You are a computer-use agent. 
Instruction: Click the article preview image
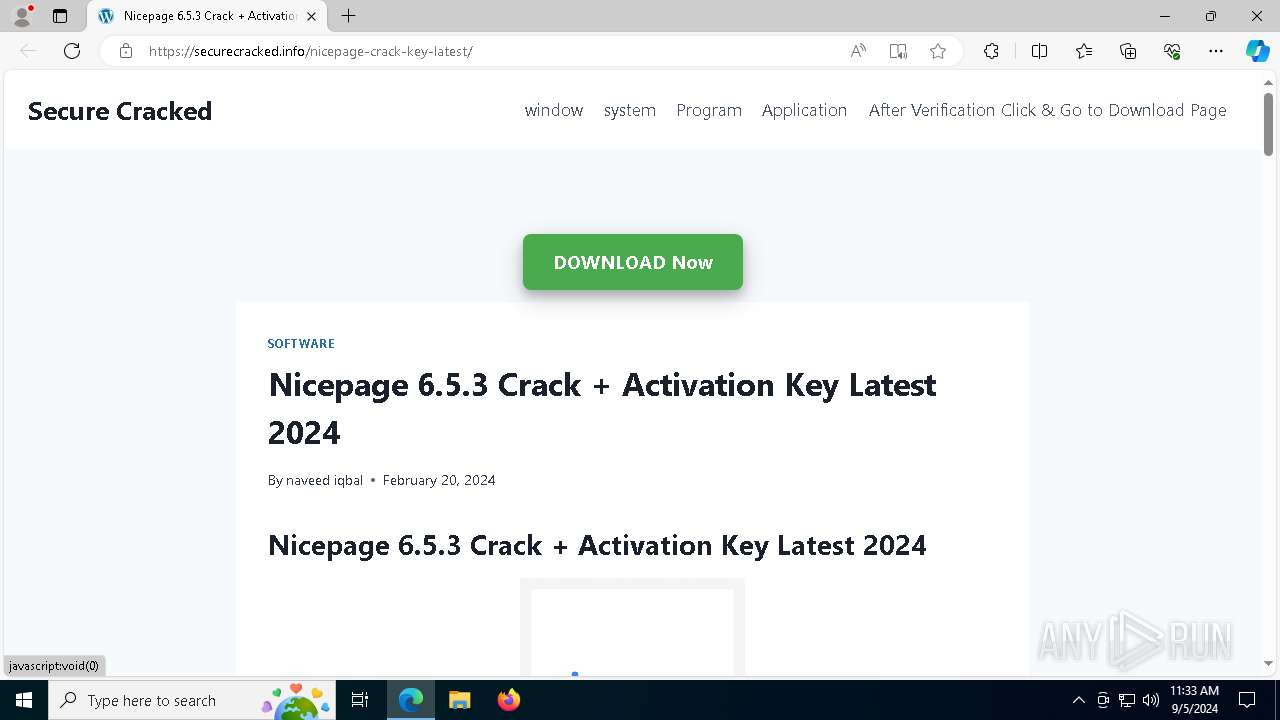(x=632, y=627)
